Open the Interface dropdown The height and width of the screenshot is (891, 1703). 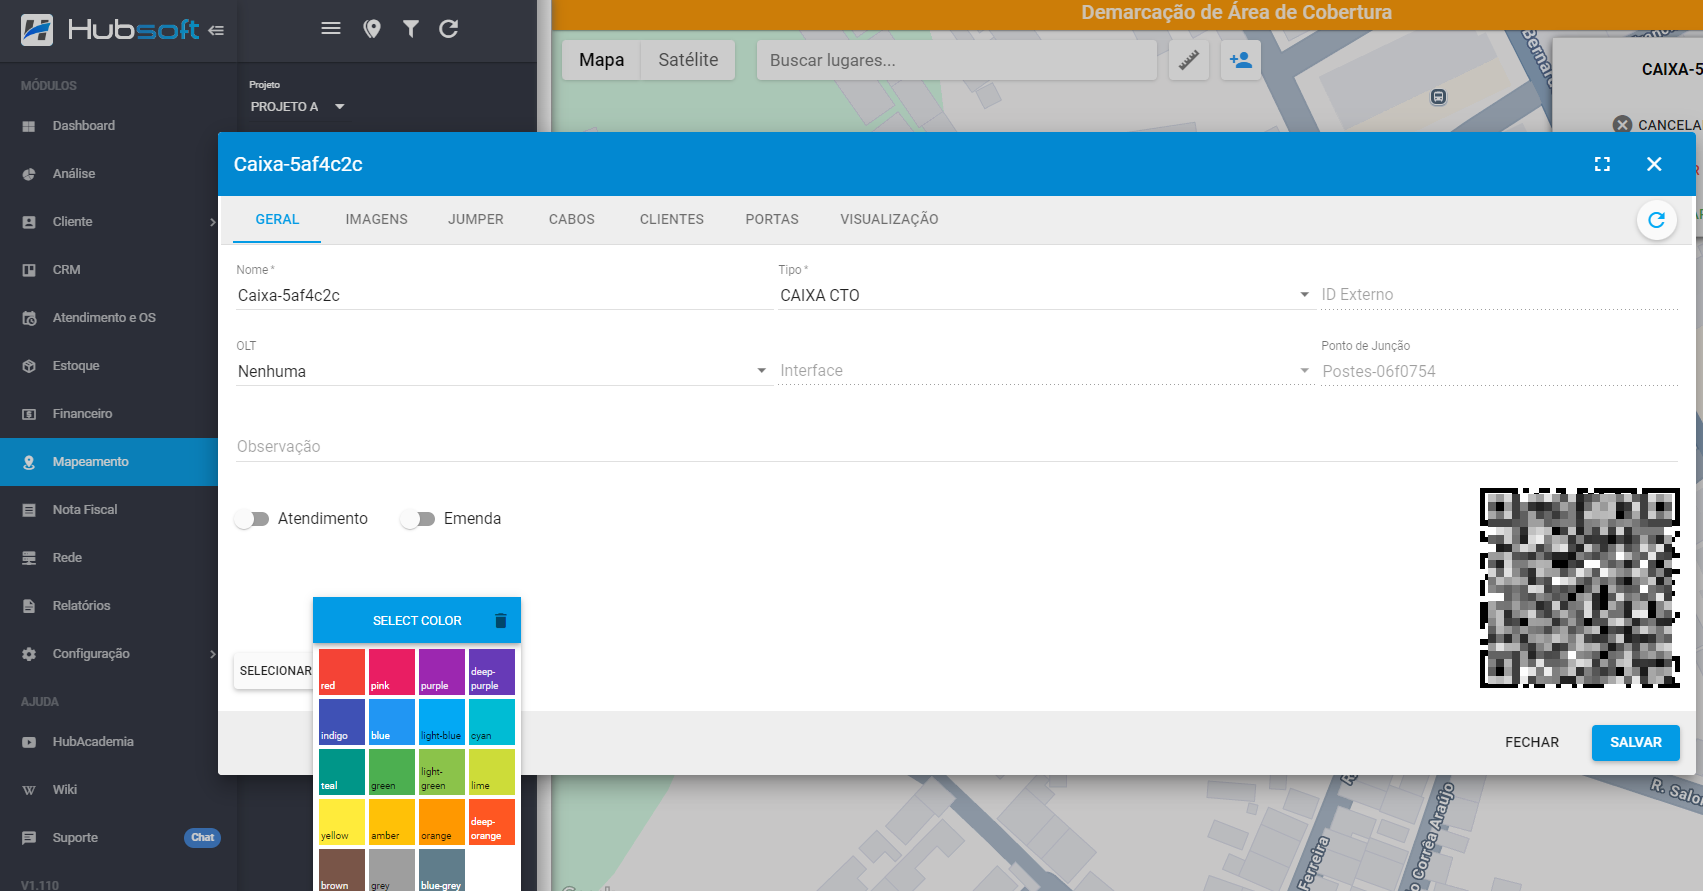point(1045,371)
